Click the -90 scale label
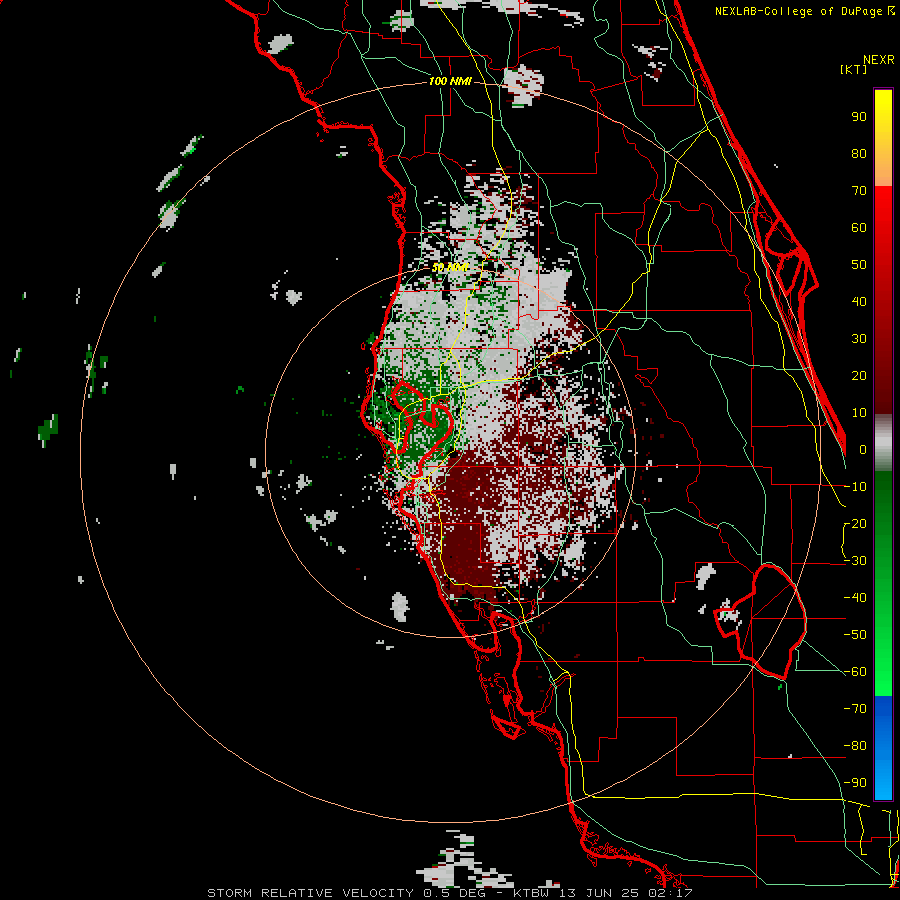 click(855, 783)
